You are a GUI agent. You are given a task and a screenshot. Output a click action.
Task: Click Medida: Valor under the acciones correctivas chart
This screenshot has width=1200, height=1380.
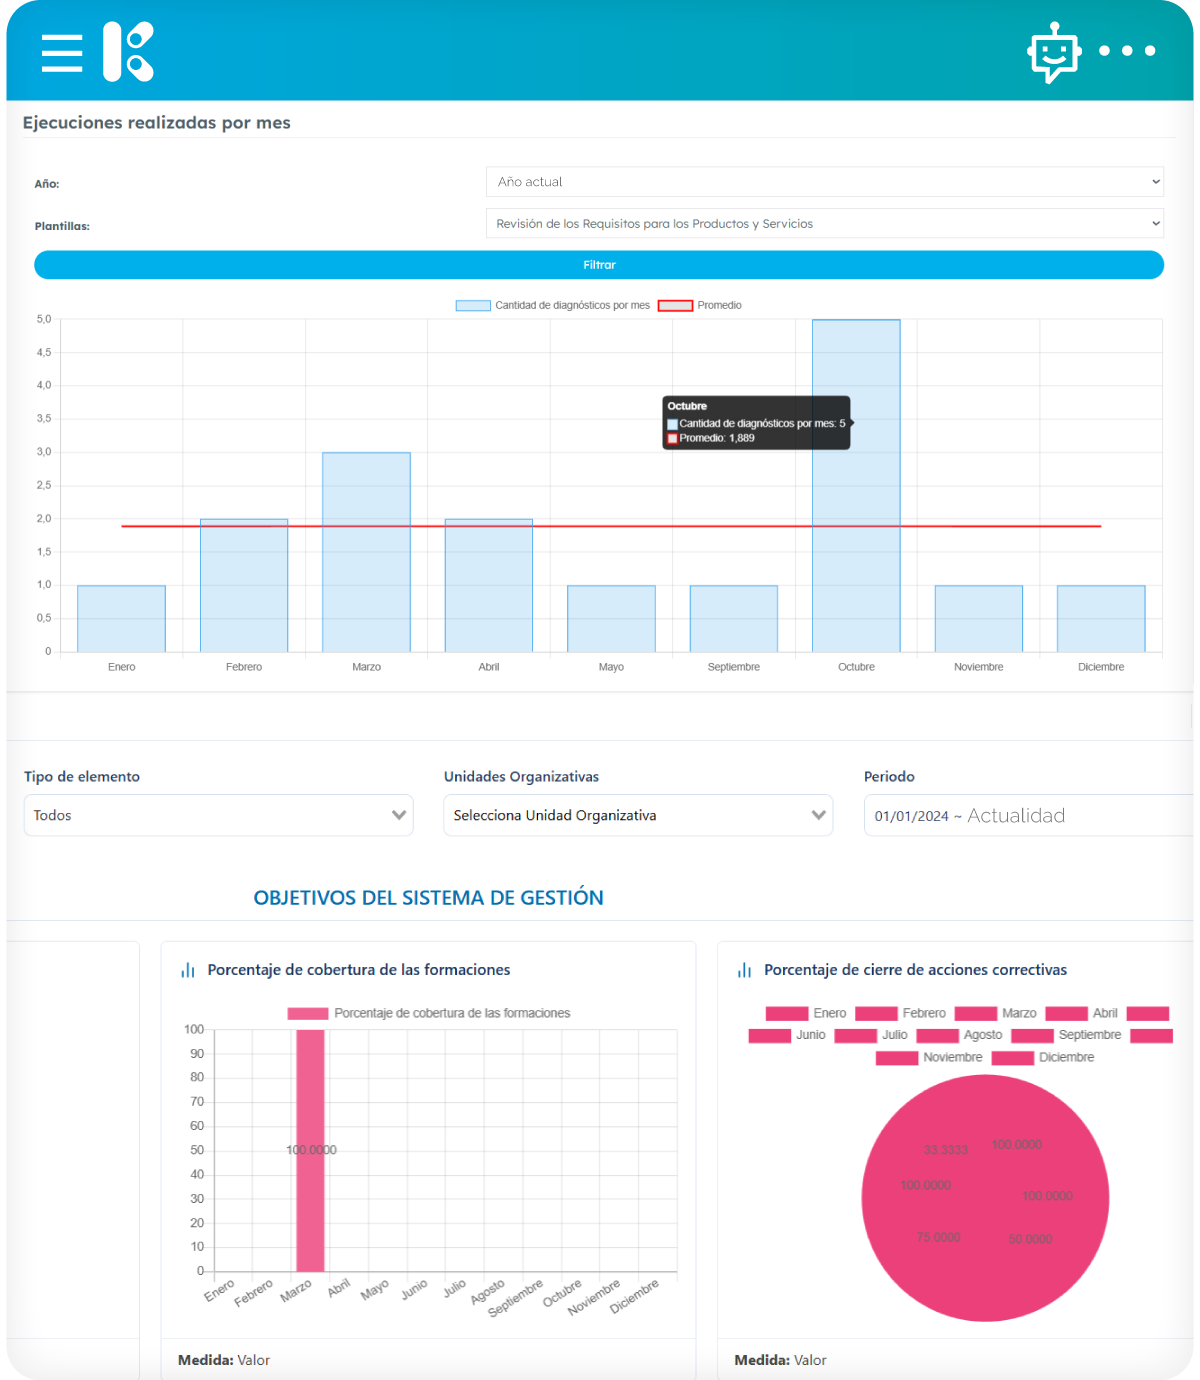tap(781, 1360)
